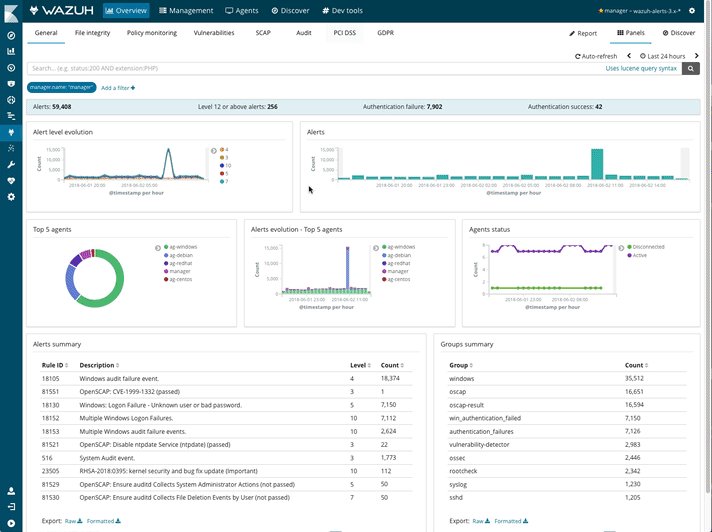The height and width of the screenshot is (532, 712).
Task: Click the Report button
Action: (x=583, y=33)
